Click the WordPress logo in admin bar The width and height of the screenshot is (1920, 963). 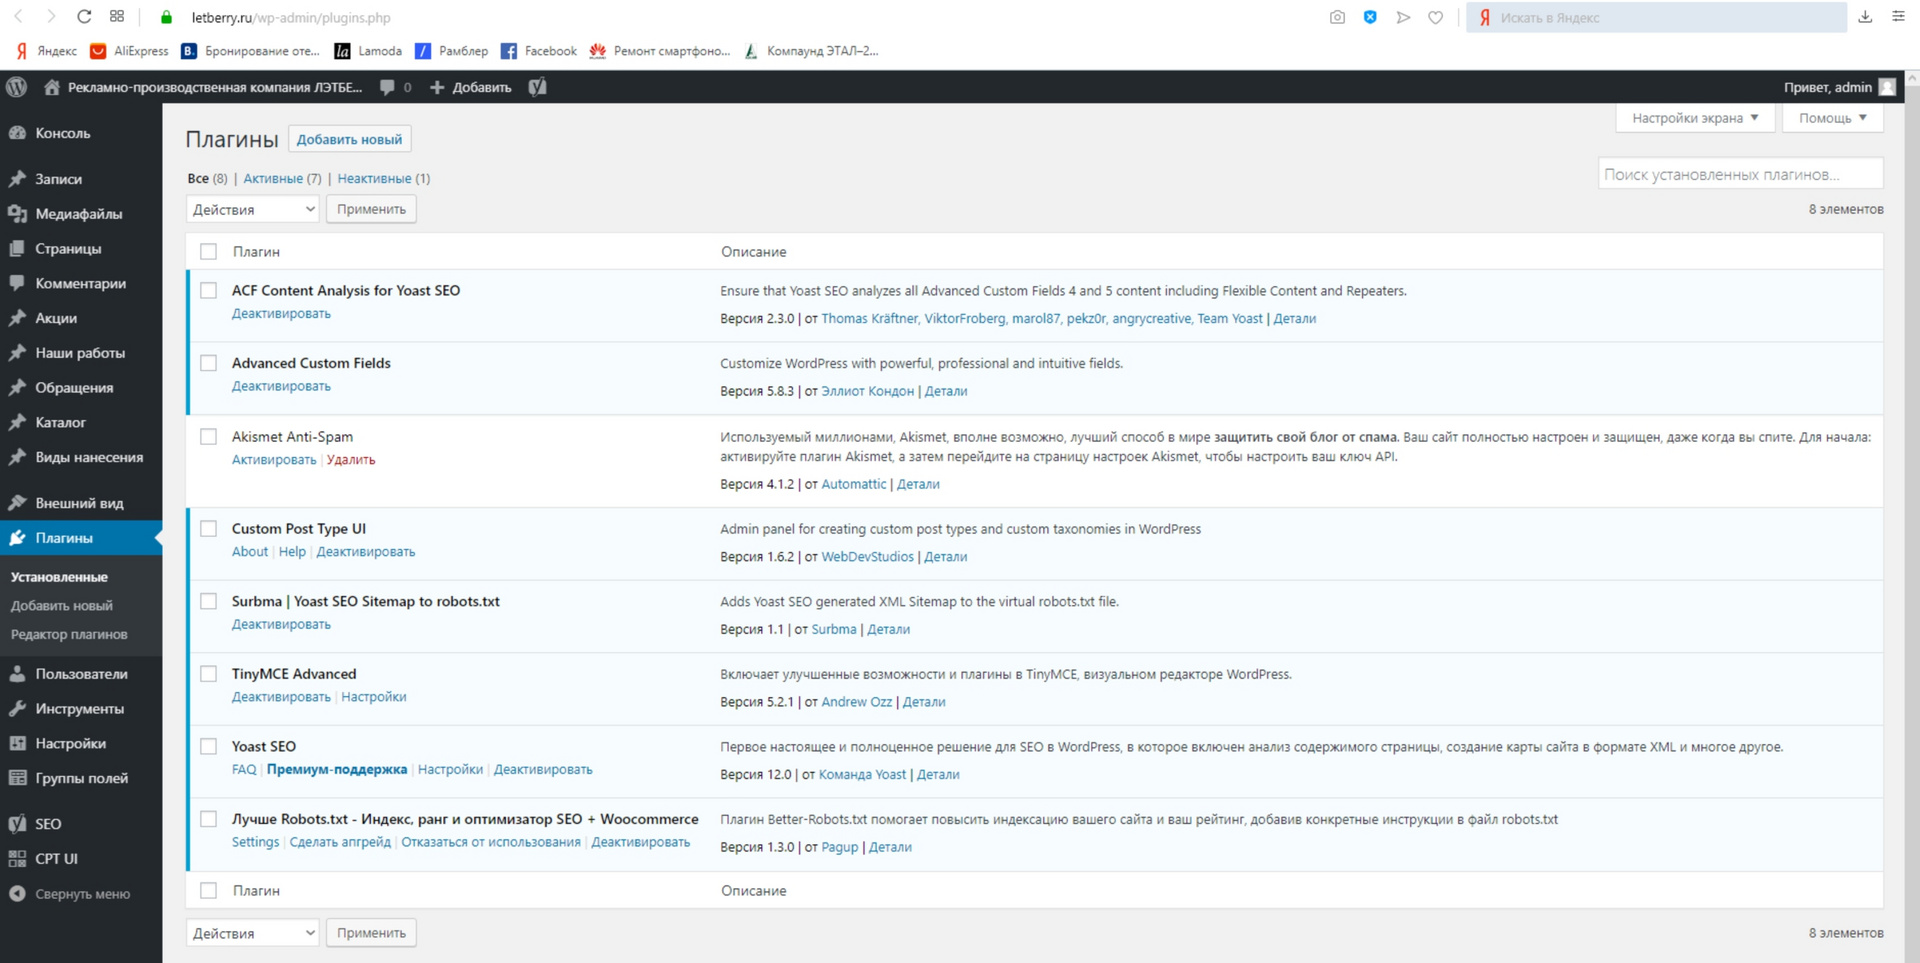[16, 87]
